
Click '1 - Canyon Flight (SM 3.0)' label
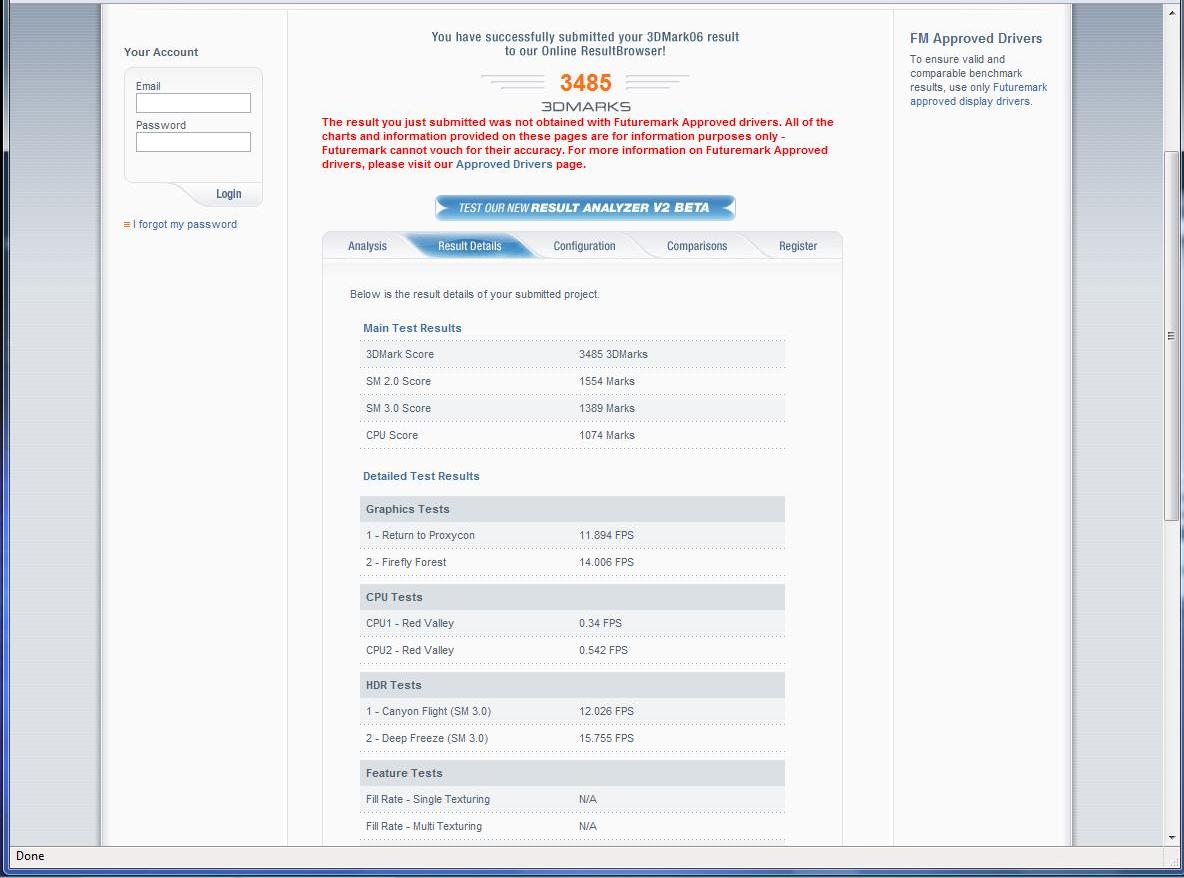(428, 712)
